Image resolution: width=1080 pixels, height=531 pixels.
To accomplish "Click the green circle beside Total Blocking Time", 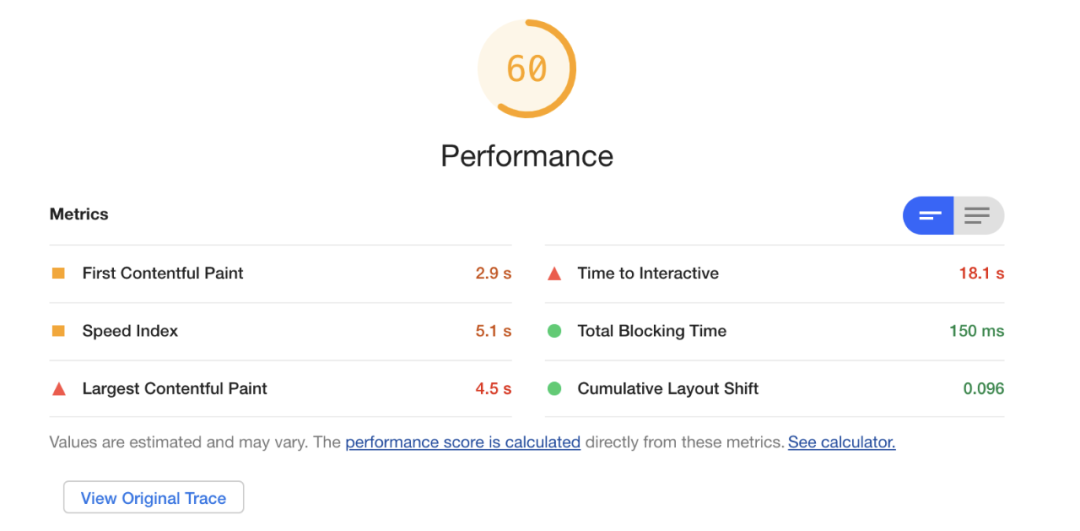I will (x=554, y=331).
